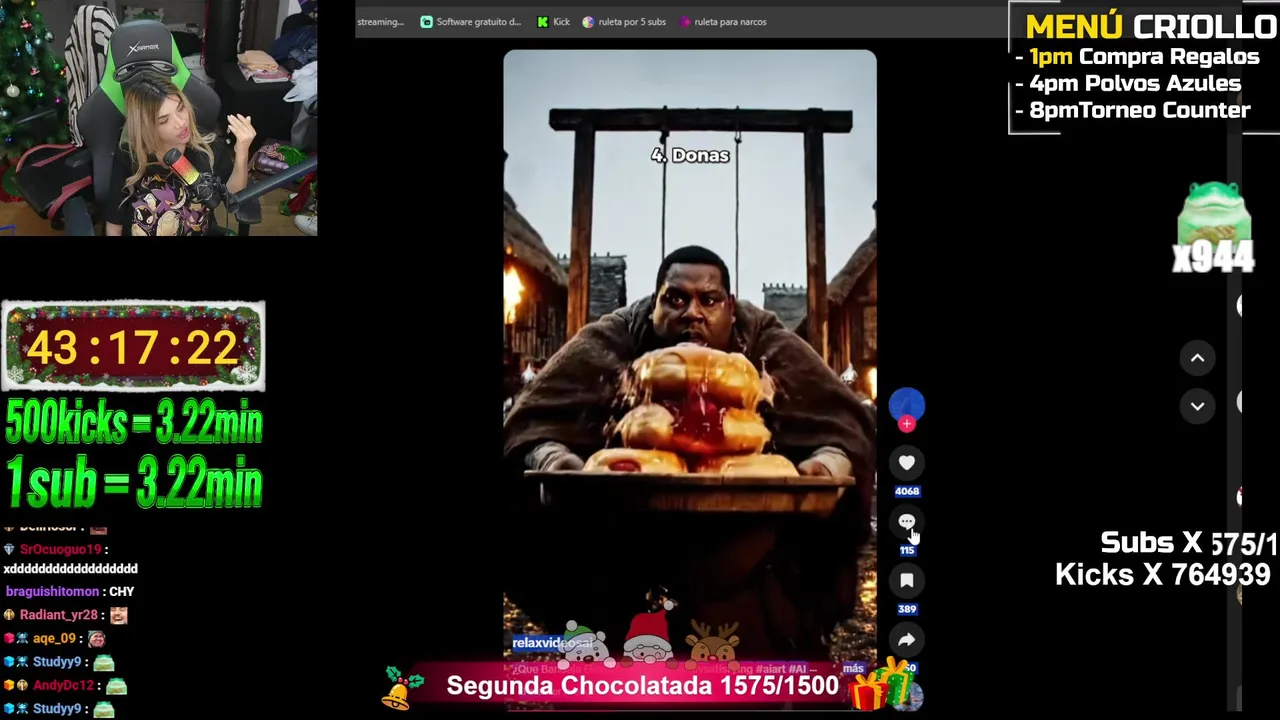Expand video caption with 'más' link
This screenshot has height=720, width=1280.
click(x=853, y=668)
